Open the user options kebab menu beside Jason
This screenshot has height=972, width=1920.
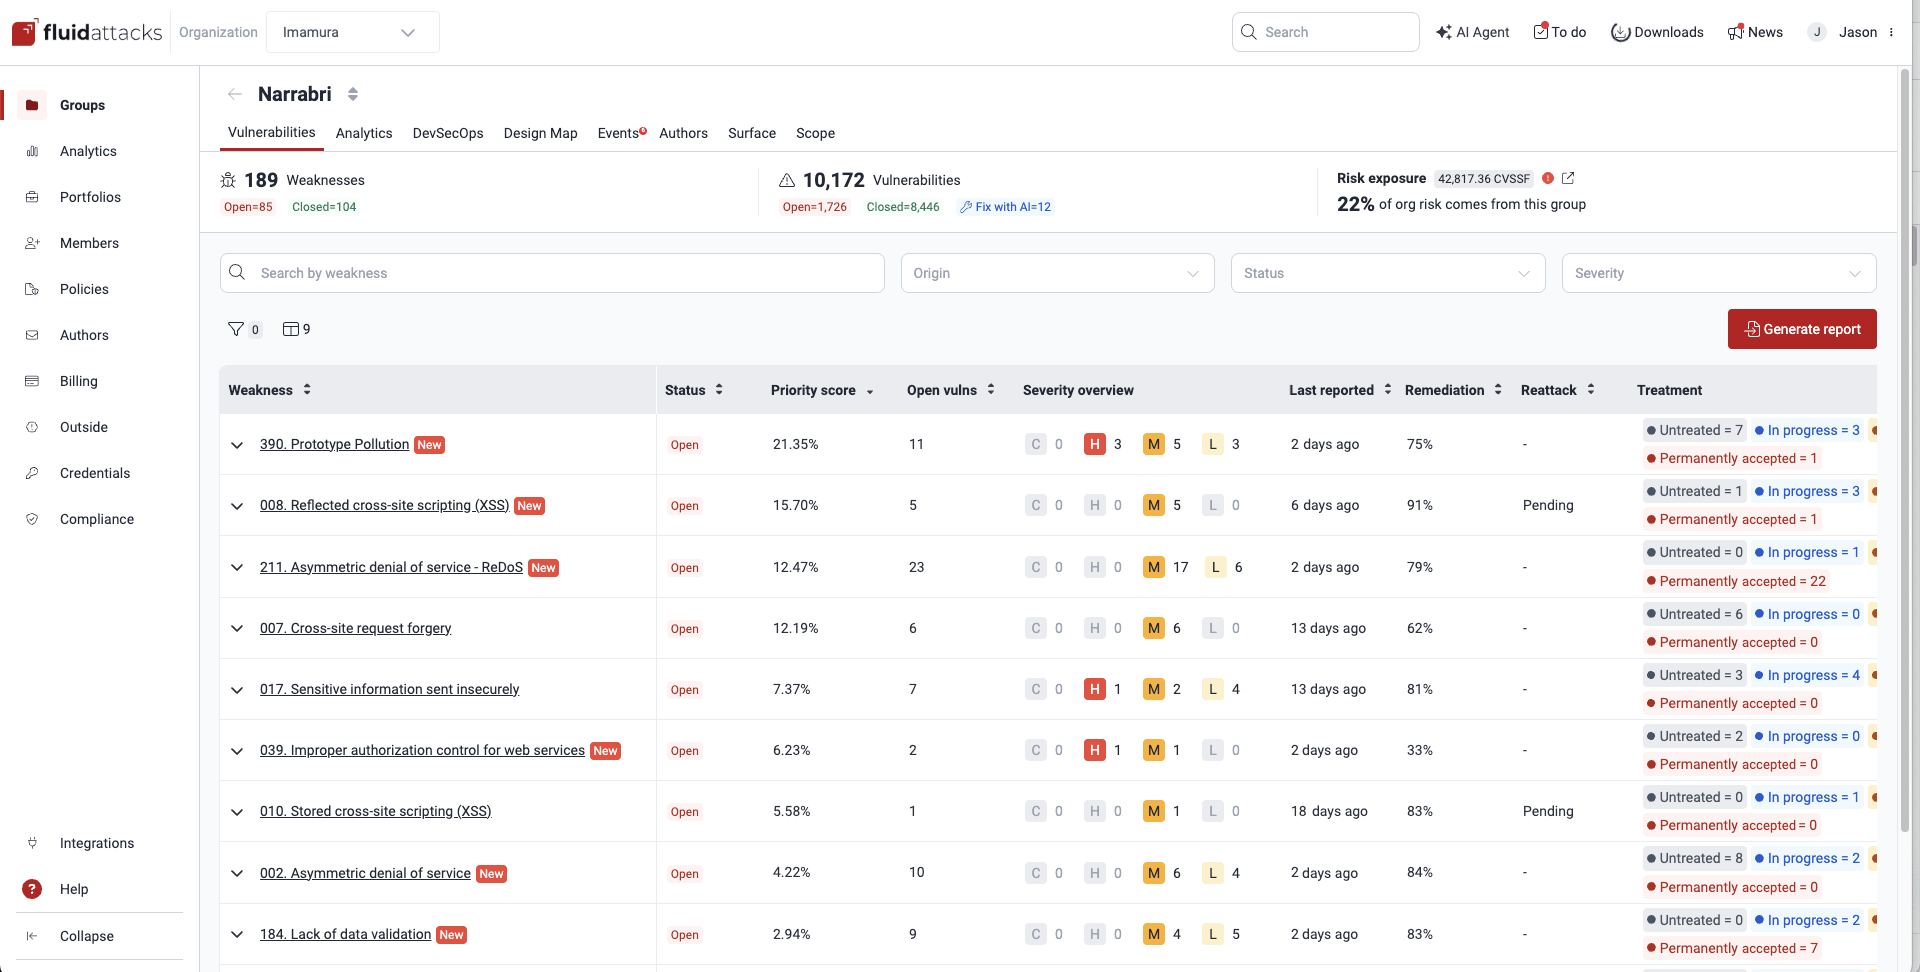1891,32
